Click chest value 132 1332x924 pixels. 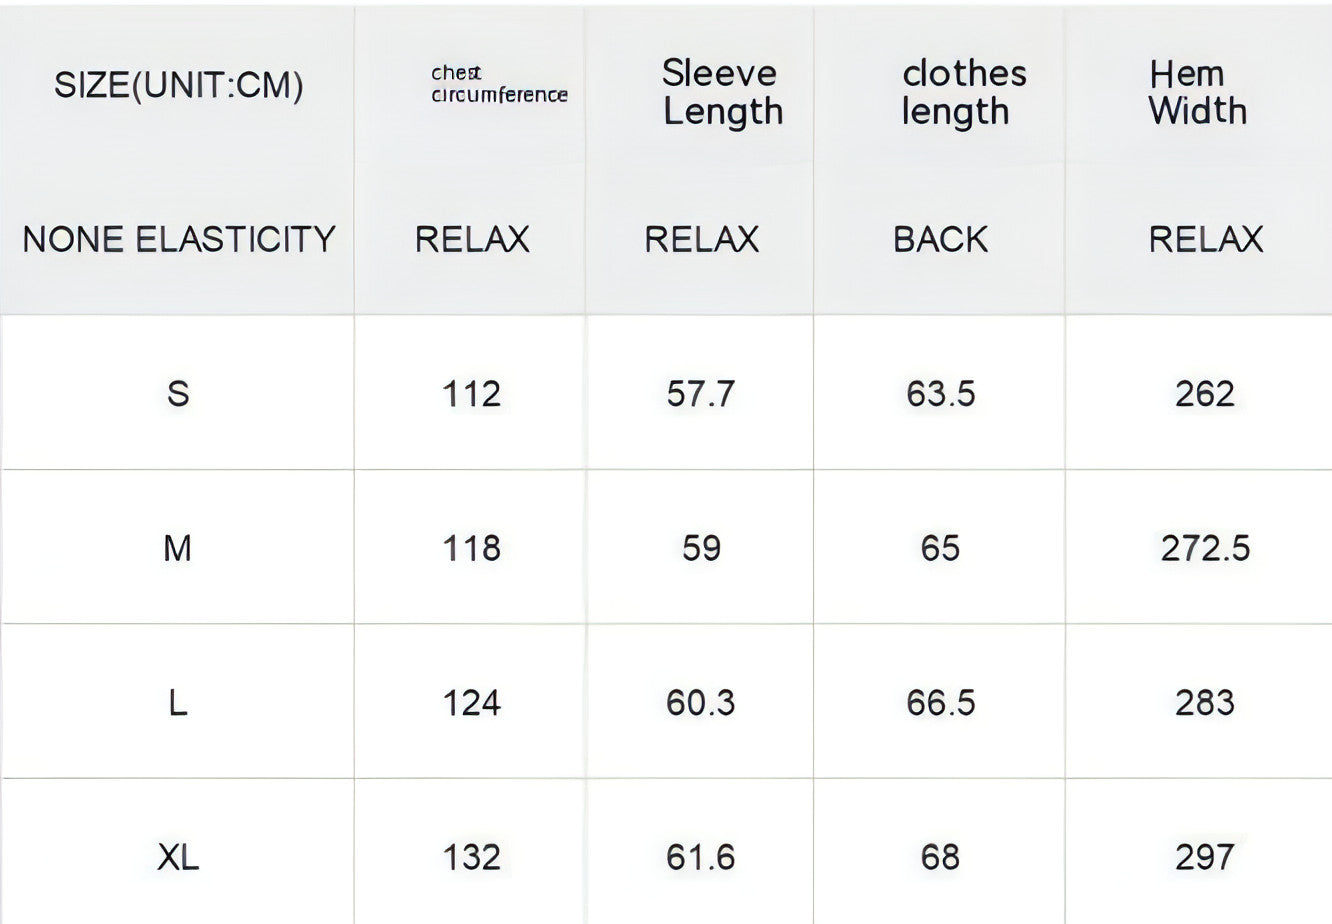[471, 857]
